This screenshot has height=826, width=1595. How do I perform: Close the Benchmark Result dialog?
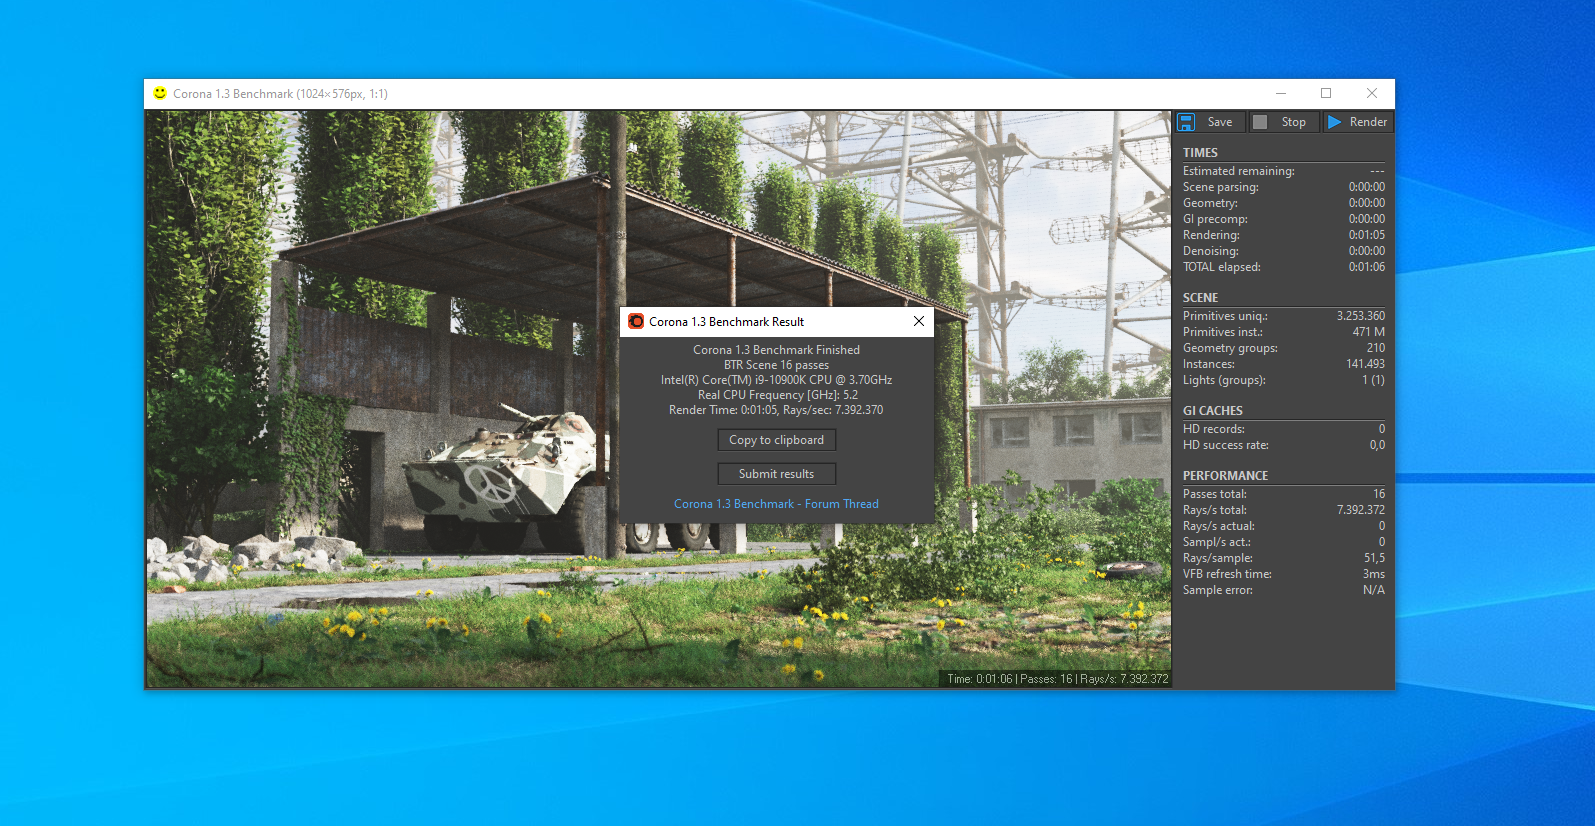click(x=919, y=321)
